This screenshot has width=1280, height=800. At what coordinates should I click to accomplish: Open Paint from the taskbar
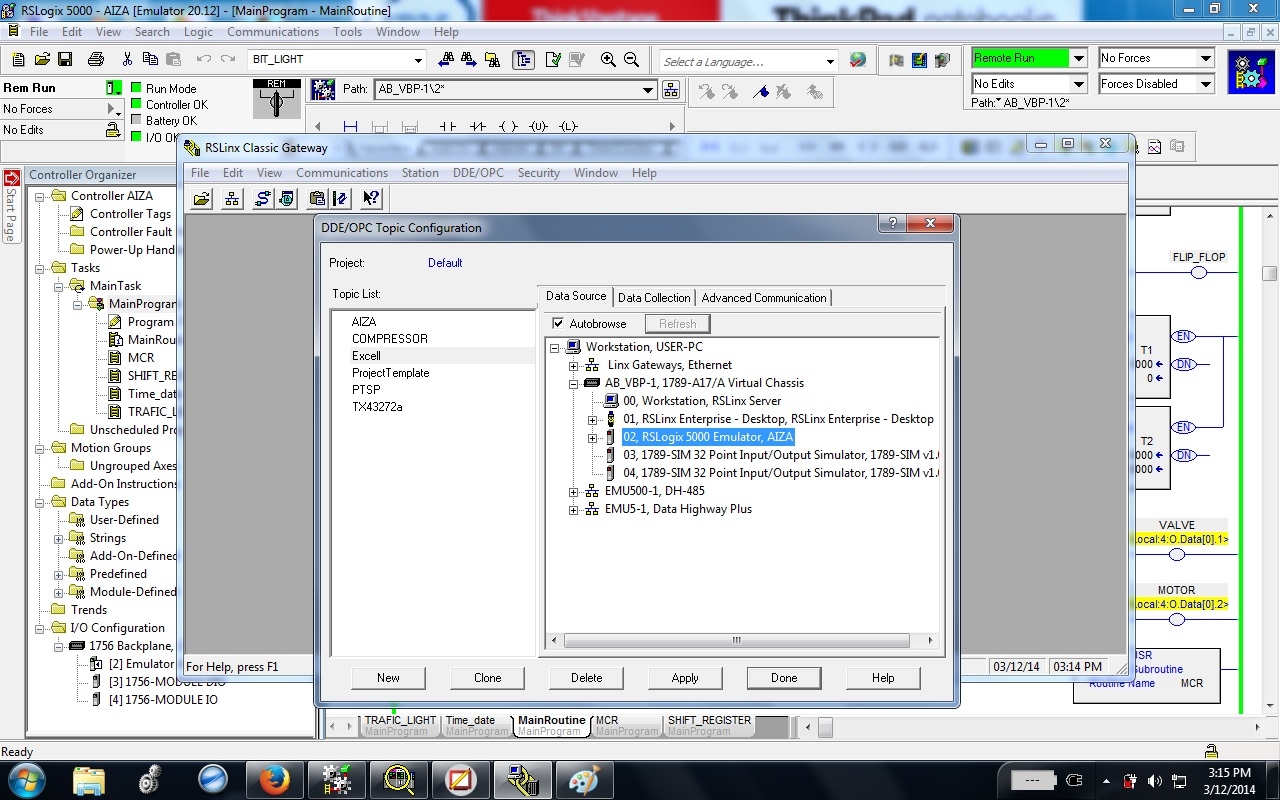click(584, 779)
